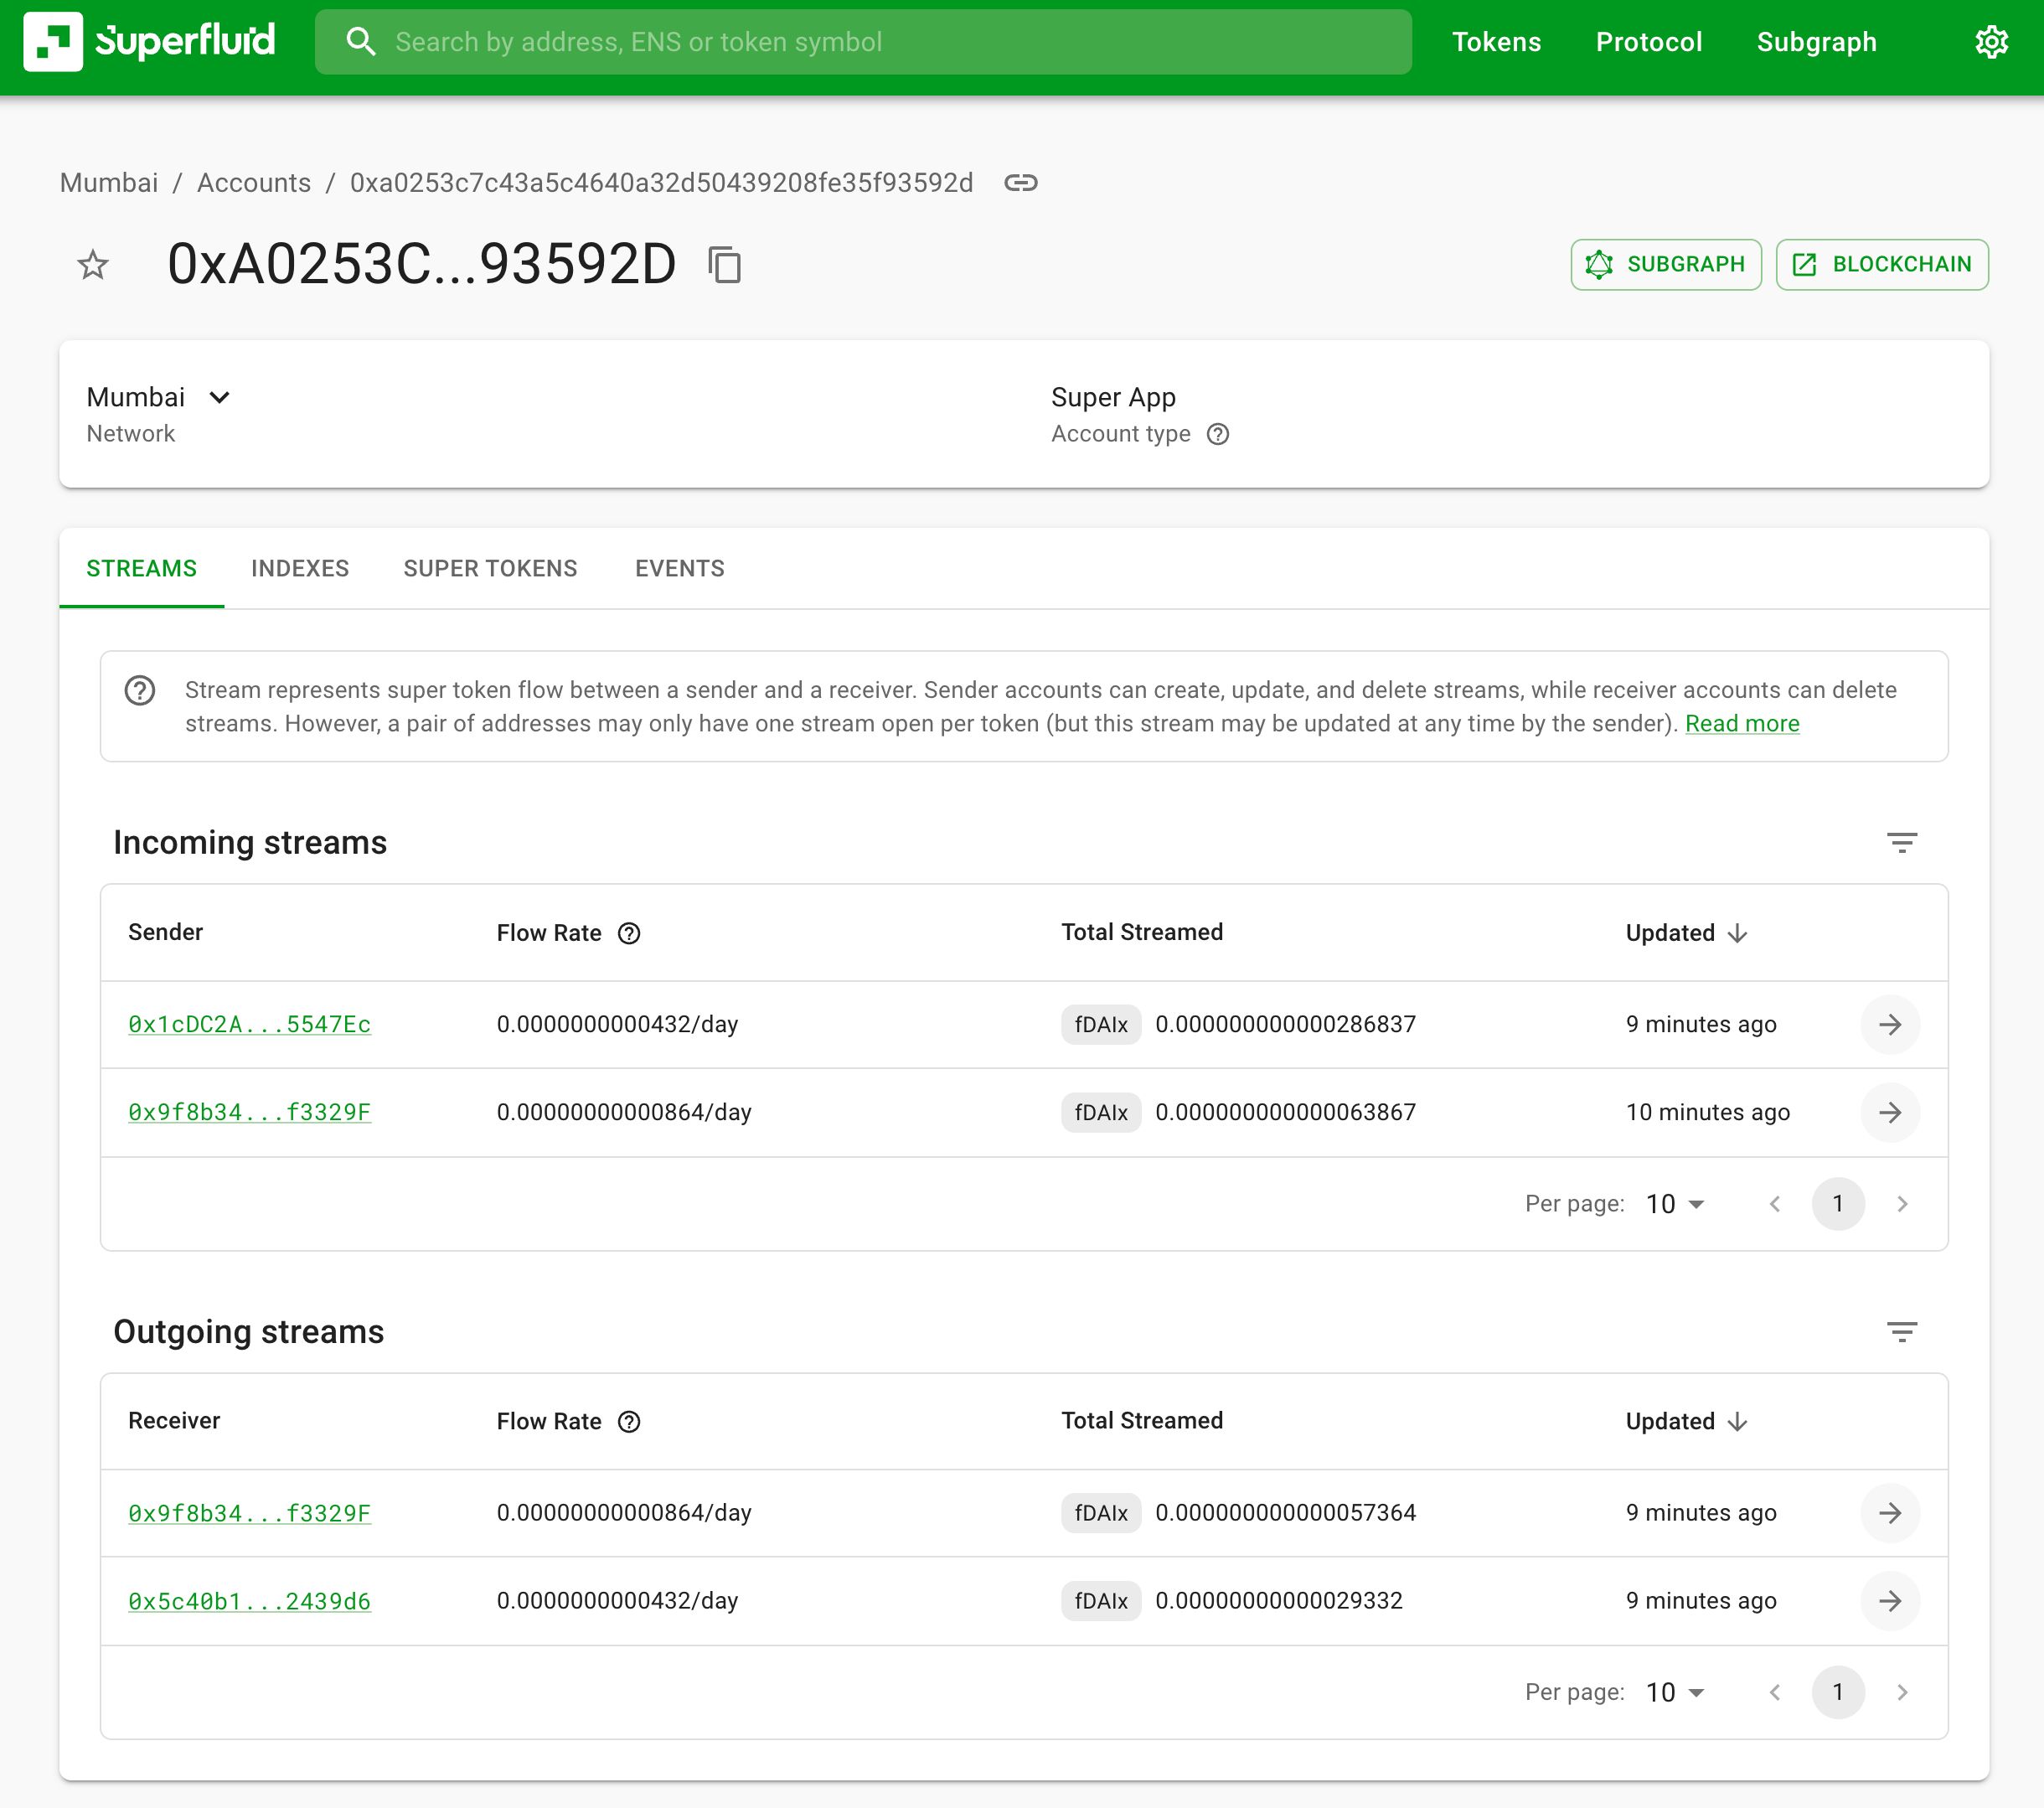This screenshot has width=2044, height=1808.
Task: Switch to the INDEXES tab
Action: click(x=298, y=567)
